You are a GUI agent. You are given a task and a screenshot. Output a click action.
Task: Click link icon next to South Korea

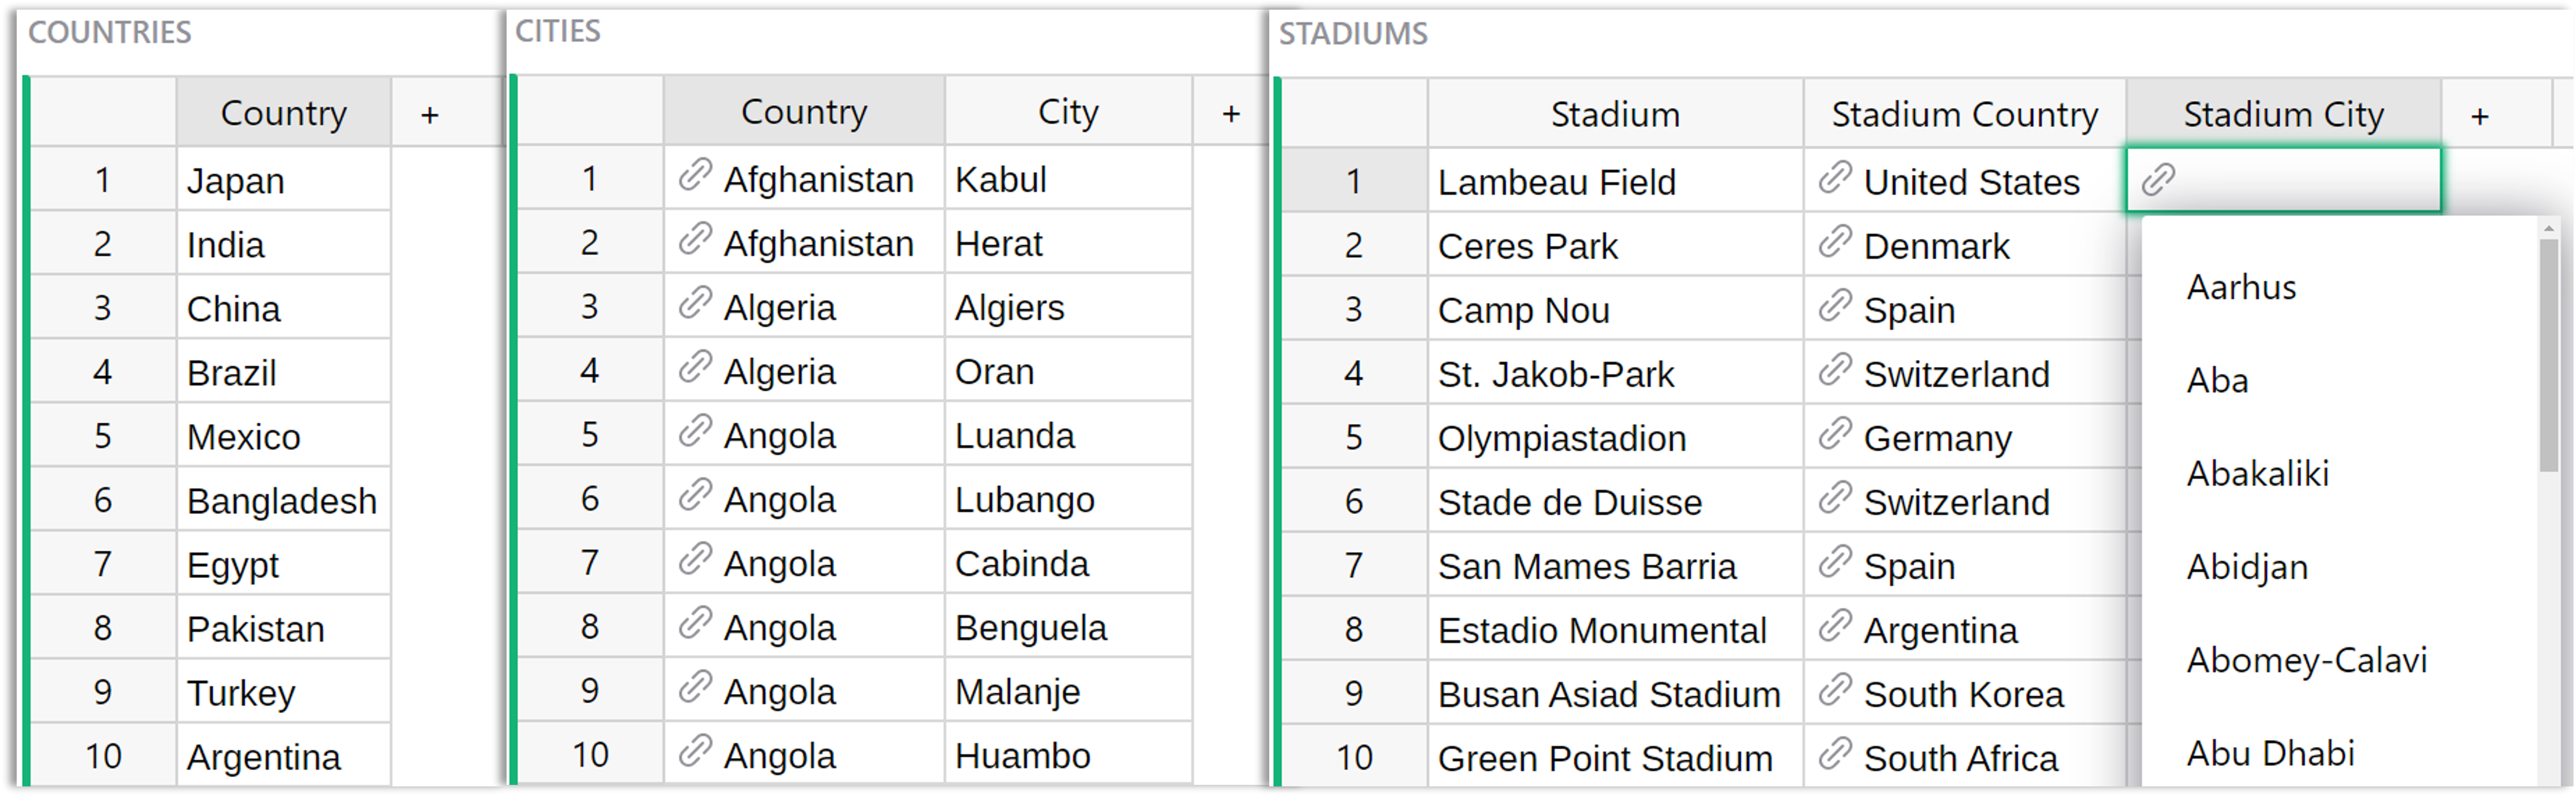tap(1835, 691)
